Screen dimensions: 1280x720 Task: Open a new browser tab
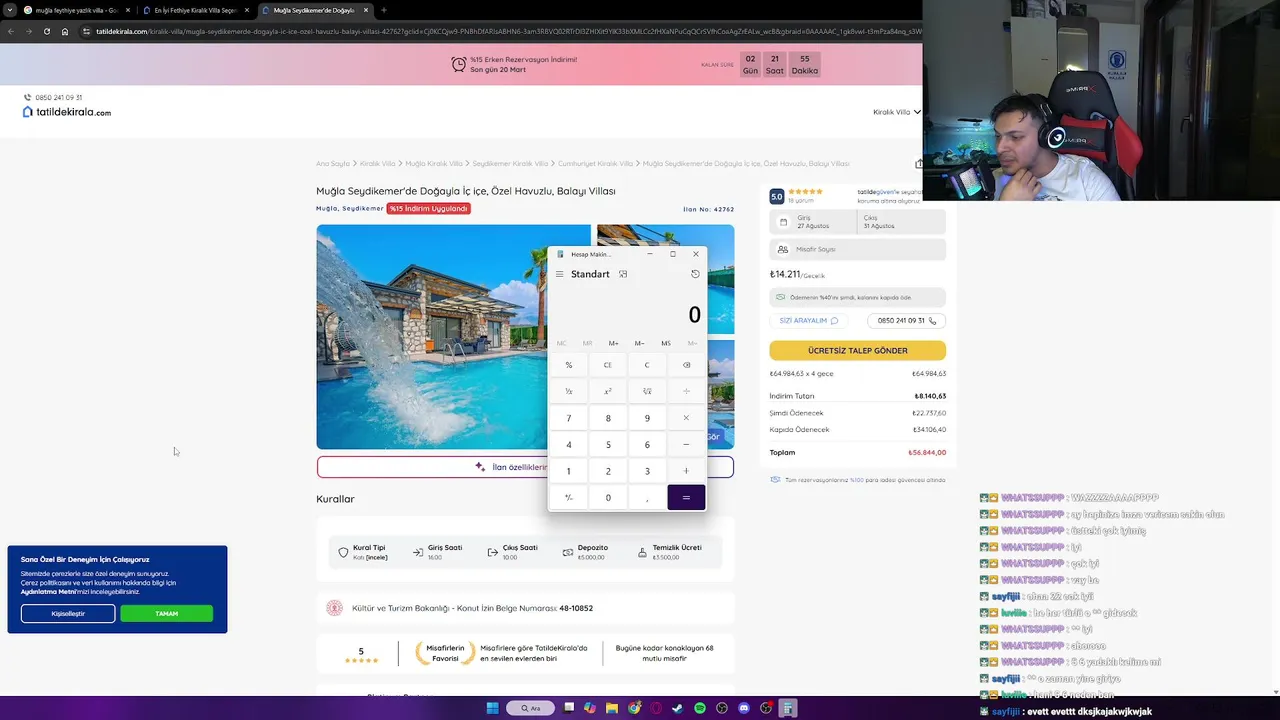(x=384, y=10)
